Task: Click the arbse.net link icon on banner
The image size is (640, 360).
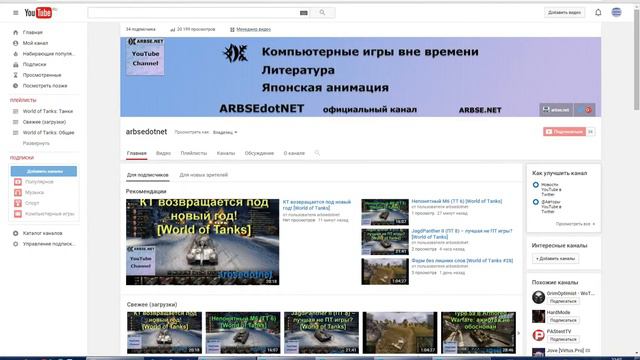Action: pyautogui.click(x=556, y=110)
